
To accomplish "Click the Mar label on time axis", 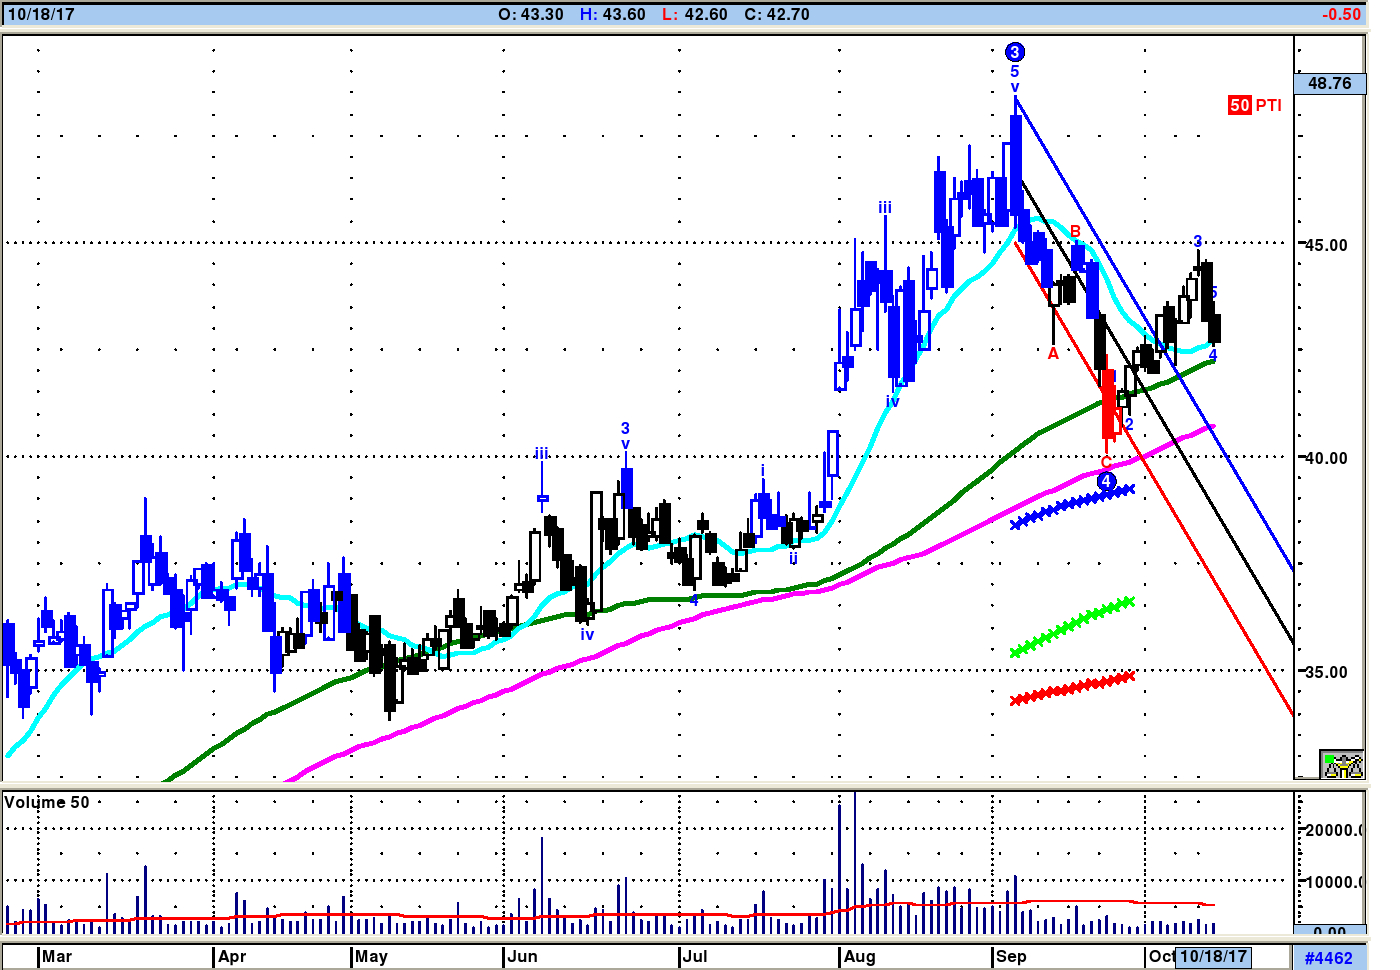I will click(57, 956).
